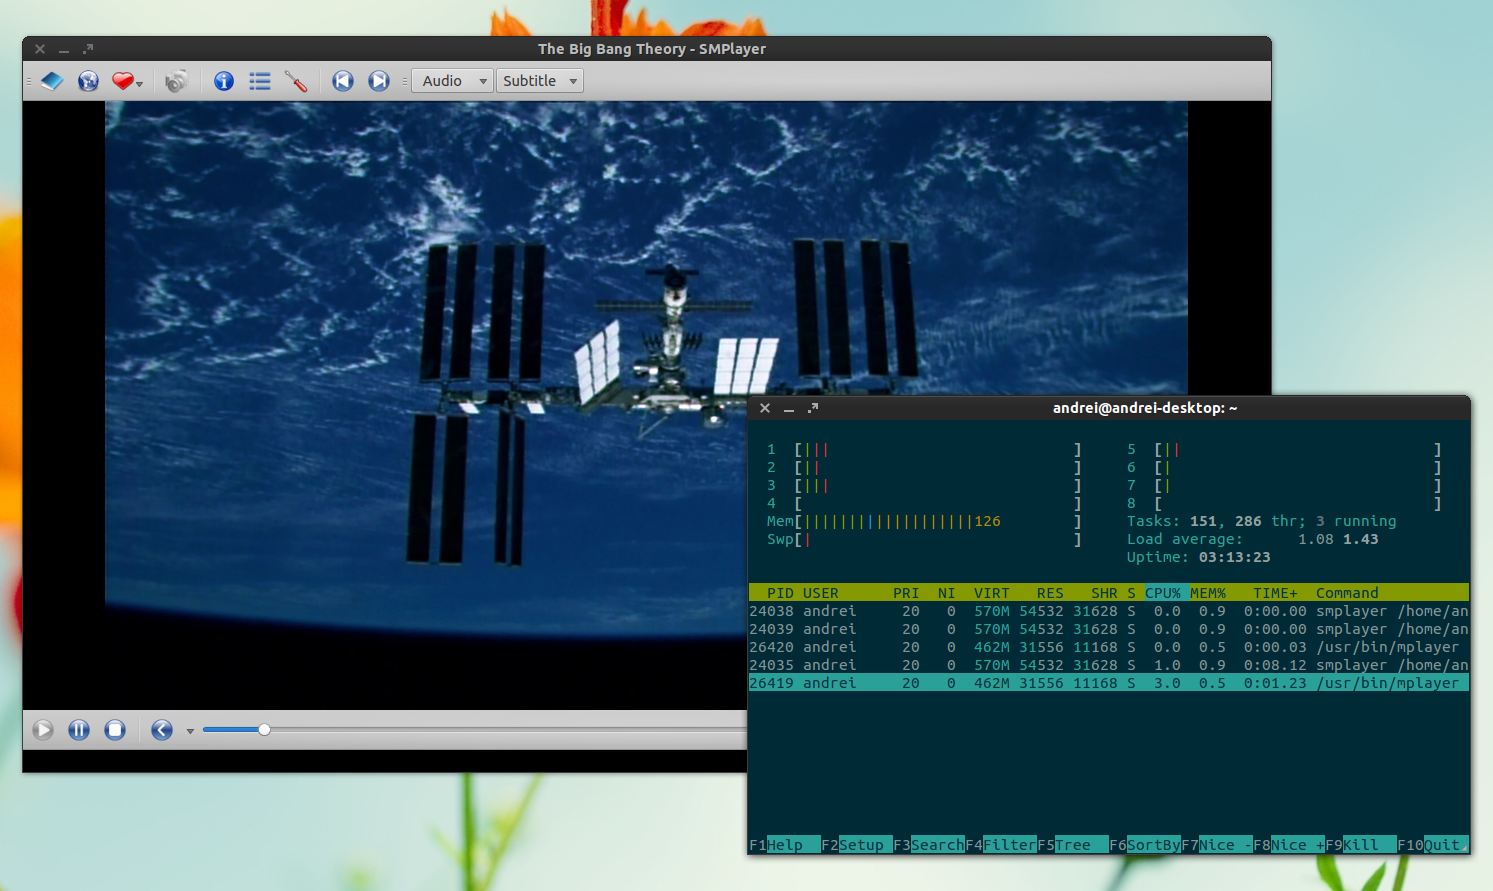1493x891 pixels.
Task: Take a screenshot with the camera icon
Action: (x=176, y=81)
